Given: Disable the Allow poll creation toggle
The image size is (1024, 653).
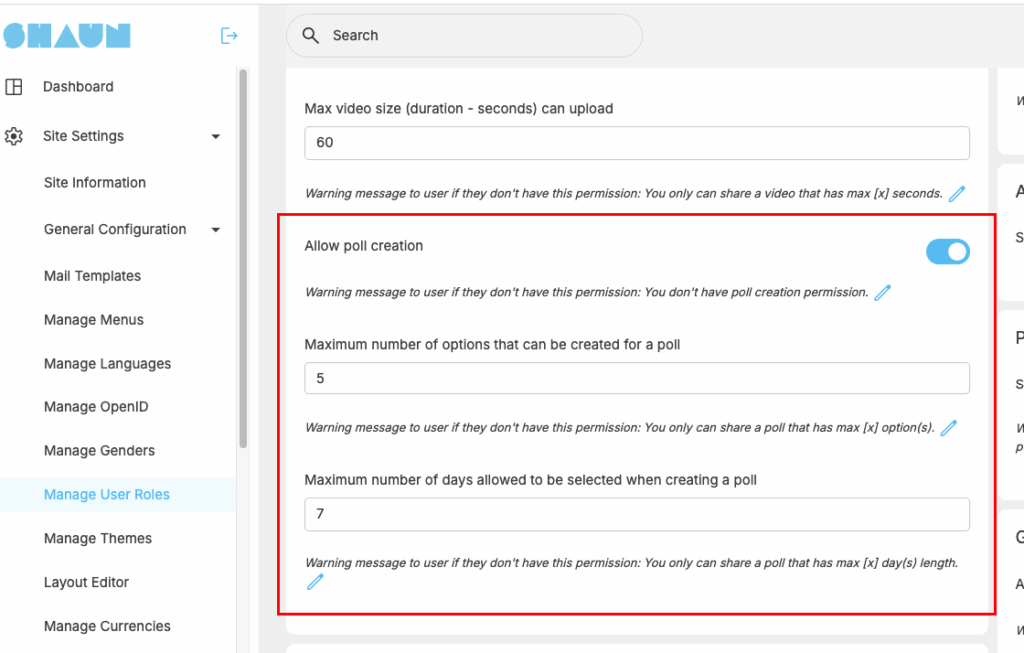Looking at the screenshot, I should [947, 252].
